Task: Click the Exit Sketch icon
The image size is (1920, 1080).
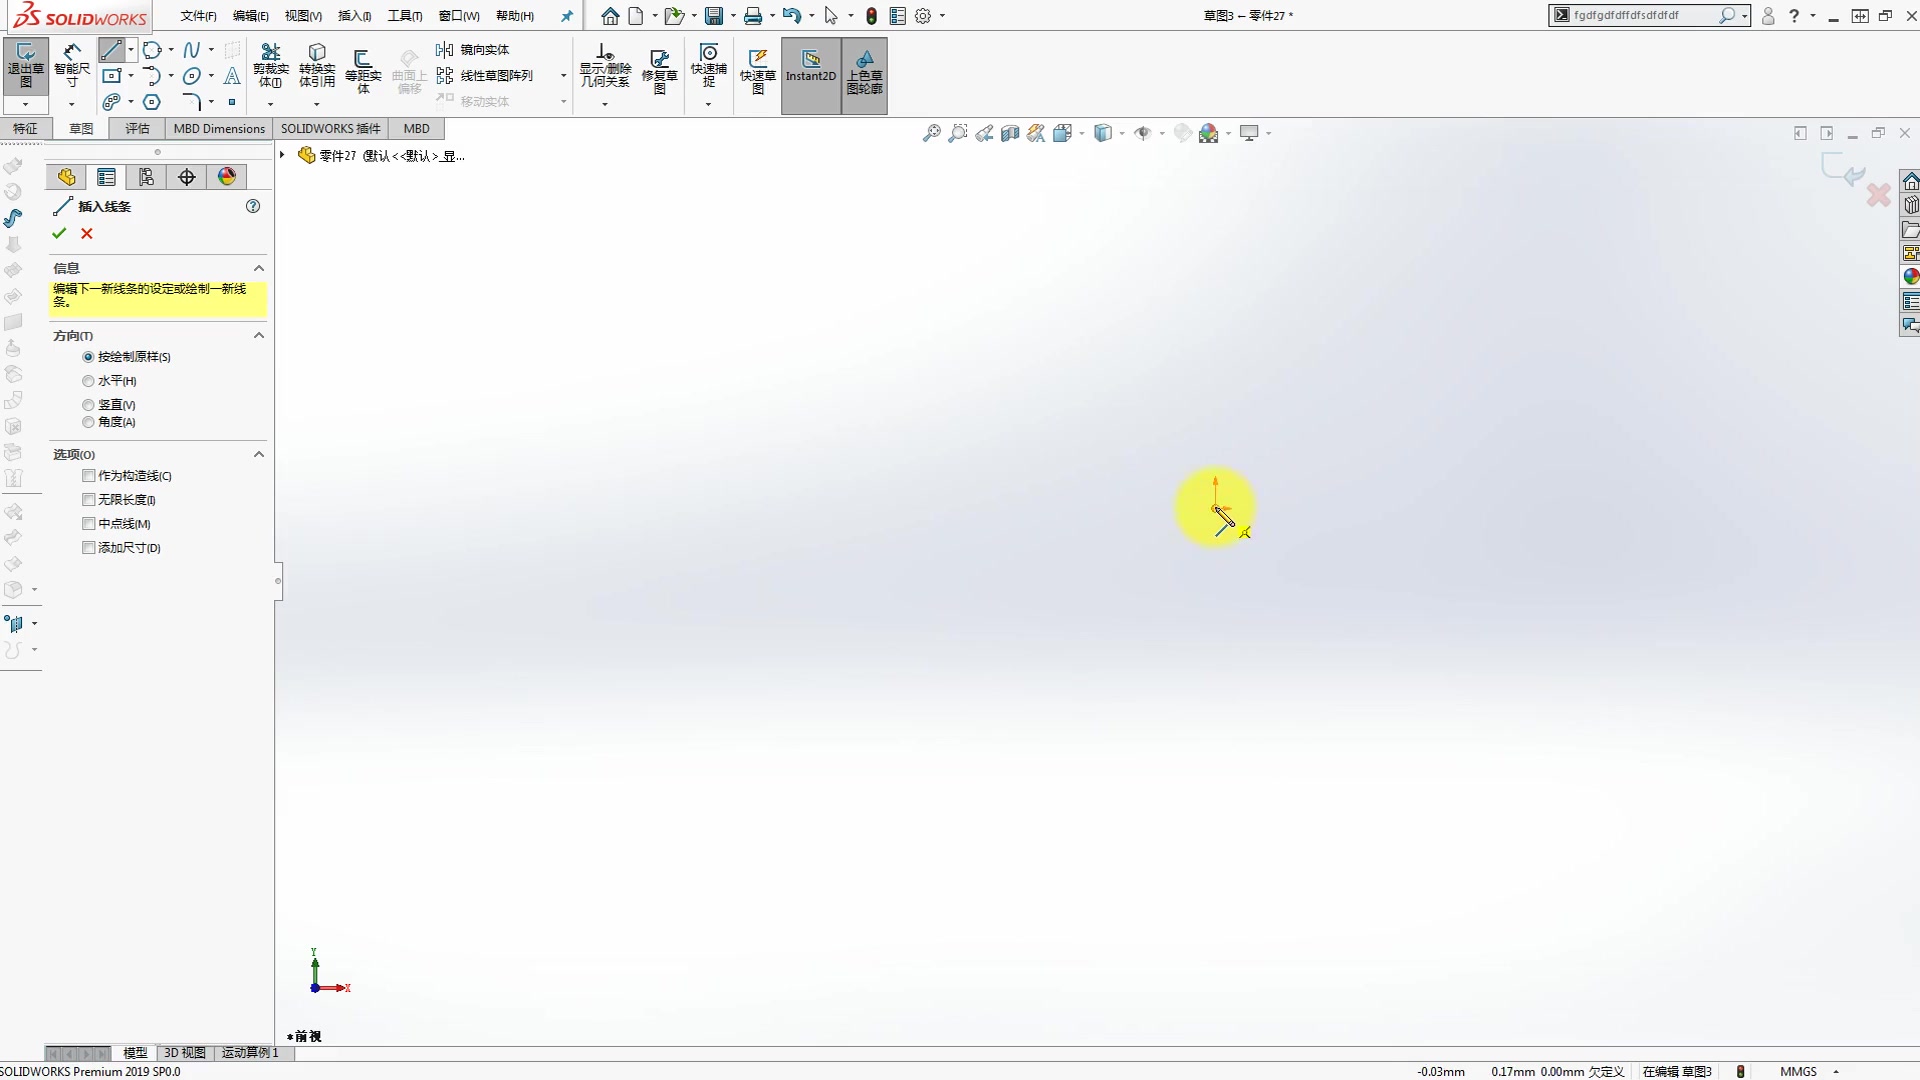Action: pyautogui.click(x=25, y=65)
